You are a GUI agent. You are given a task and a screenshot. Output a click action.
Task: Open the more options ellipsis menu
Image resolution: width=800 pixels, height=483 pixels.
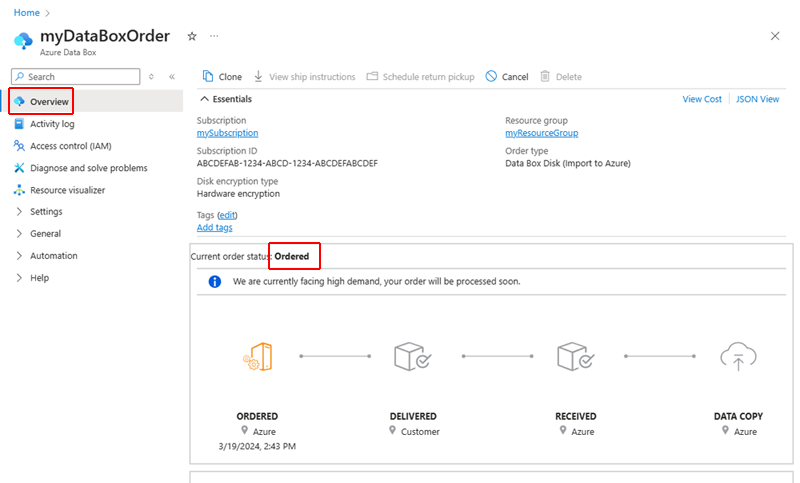(x=214, y=36)
